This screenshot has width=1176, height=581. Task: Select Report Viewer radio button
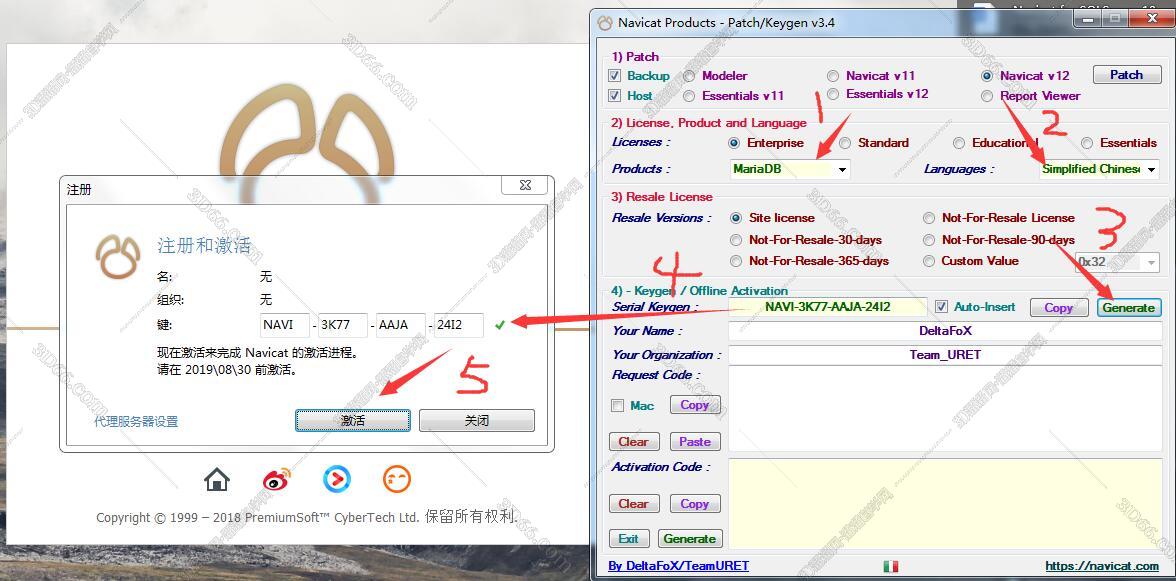[x=987, y=96]
